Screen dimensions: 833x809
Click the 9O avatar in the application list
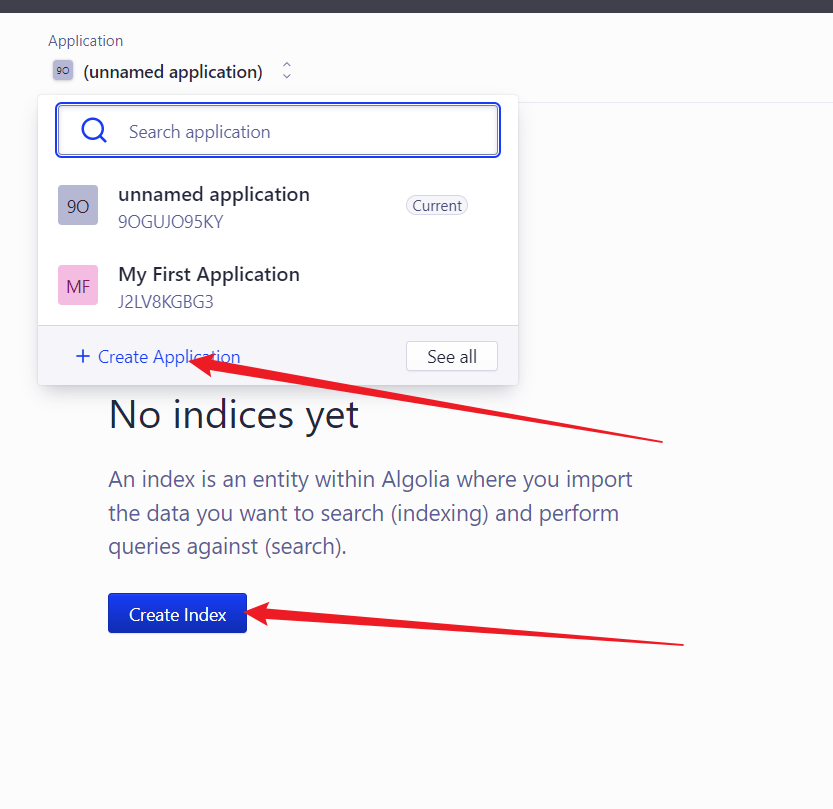[x=78, y=205]
